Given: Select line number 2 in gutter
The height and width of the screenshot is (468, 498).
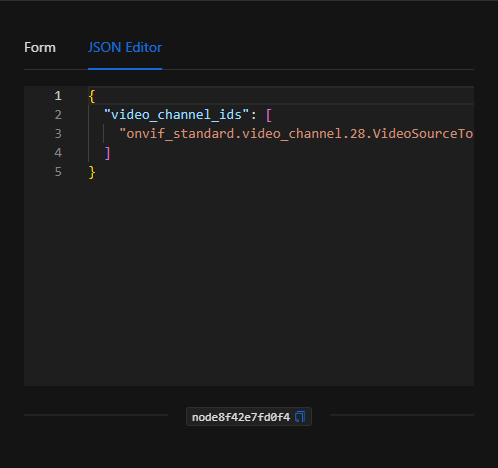Looking at the screenshot, I should pyautogui.click(x=58, y=115).
